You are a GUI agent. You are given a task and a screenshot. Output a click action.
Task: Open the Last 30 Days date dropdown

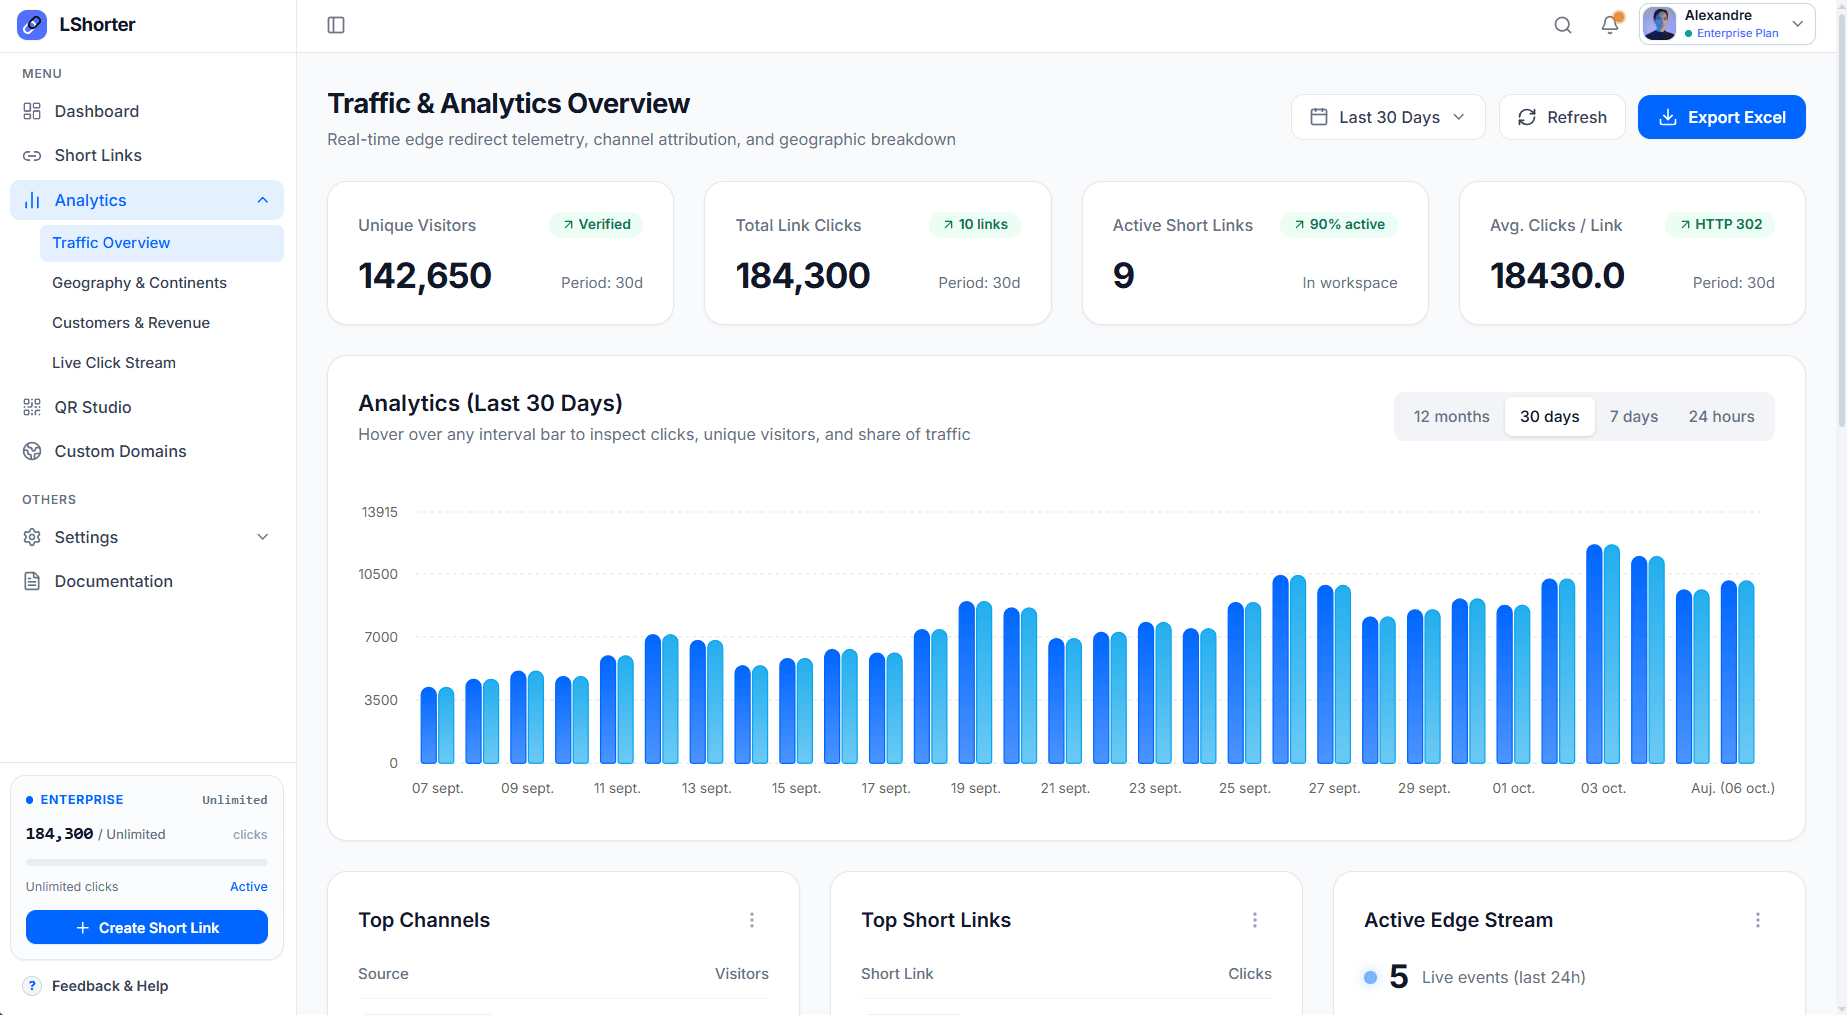pos(1388,117)
